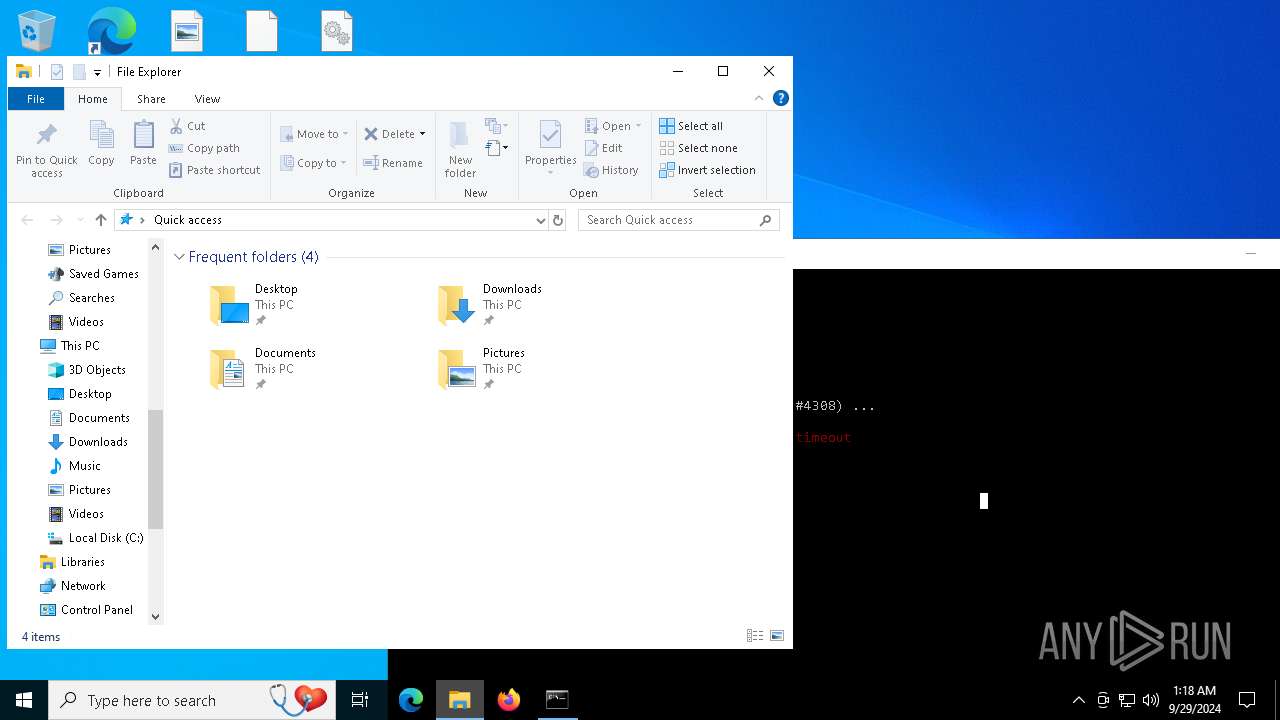
Task: Show file History
Action: tap(611, 170)
